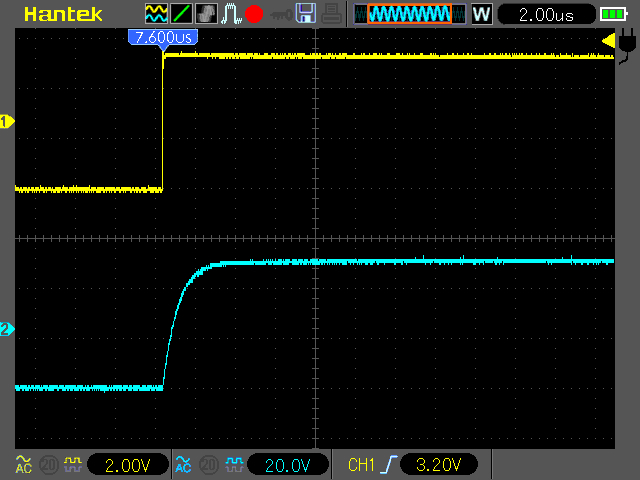Click the red record circle

tap(254, 14)
